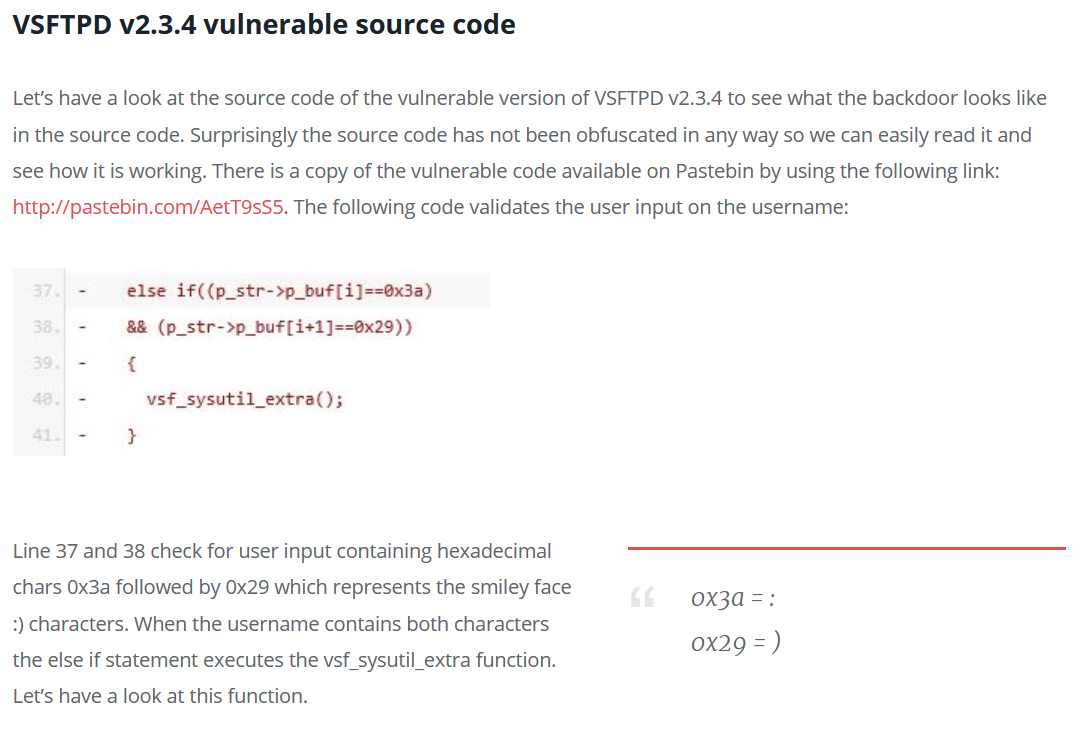This screenshot has height=736, width=1087.
Task: Click the dash marker on line 40
Action: point(82,399)
